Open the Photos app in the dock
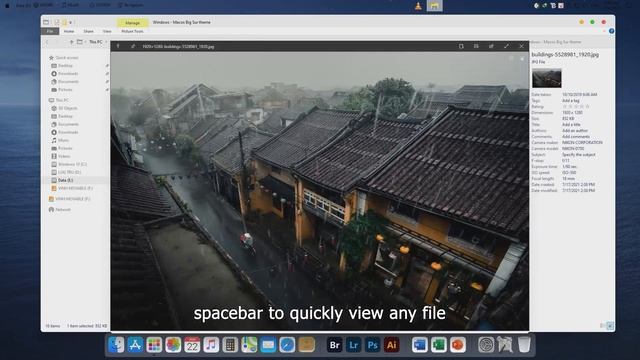This screenshot has height=360, width=640. pyautogui.click(x=173, y=345)
